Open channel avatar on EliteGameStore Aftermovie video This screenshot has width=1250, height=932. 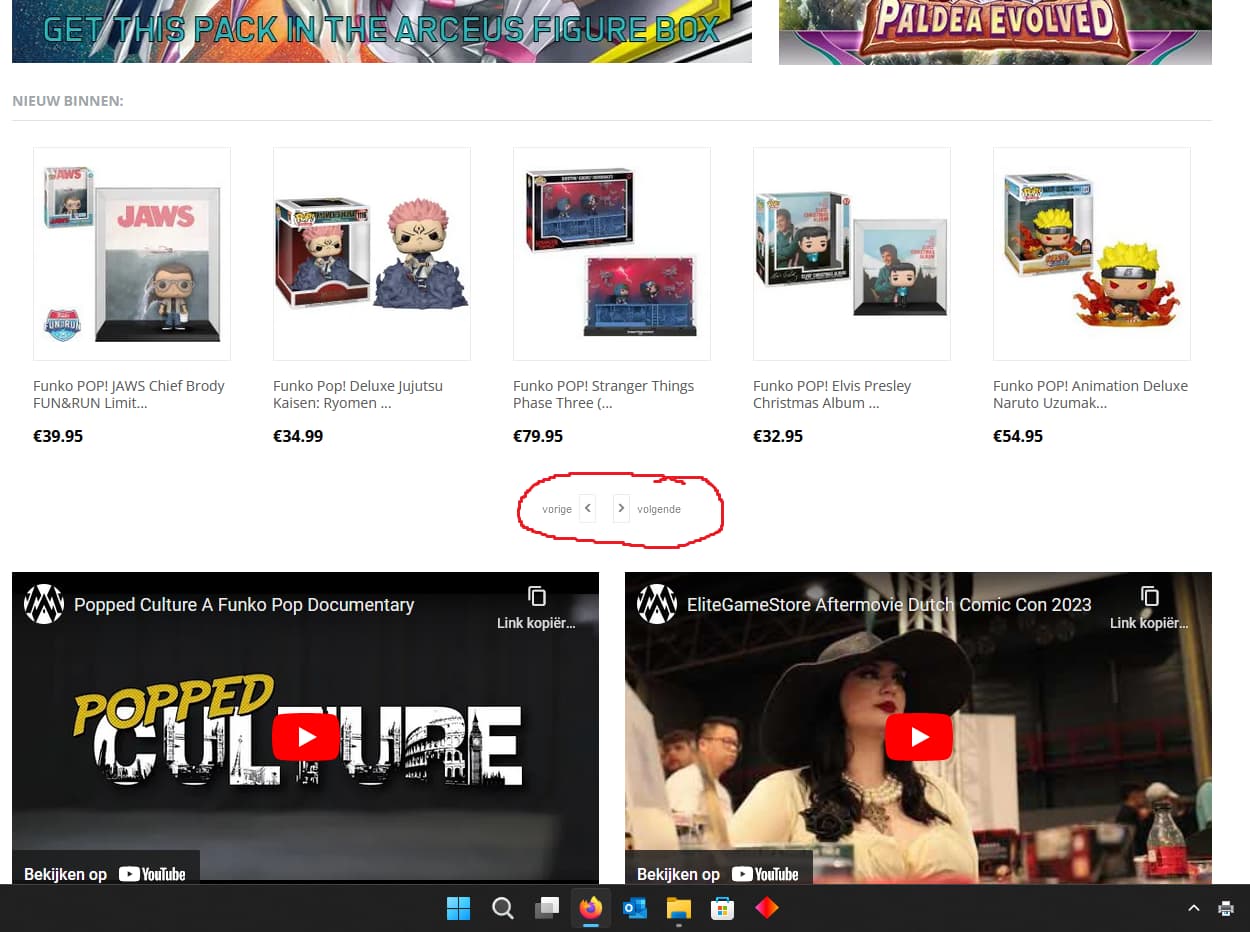[657, 604]
